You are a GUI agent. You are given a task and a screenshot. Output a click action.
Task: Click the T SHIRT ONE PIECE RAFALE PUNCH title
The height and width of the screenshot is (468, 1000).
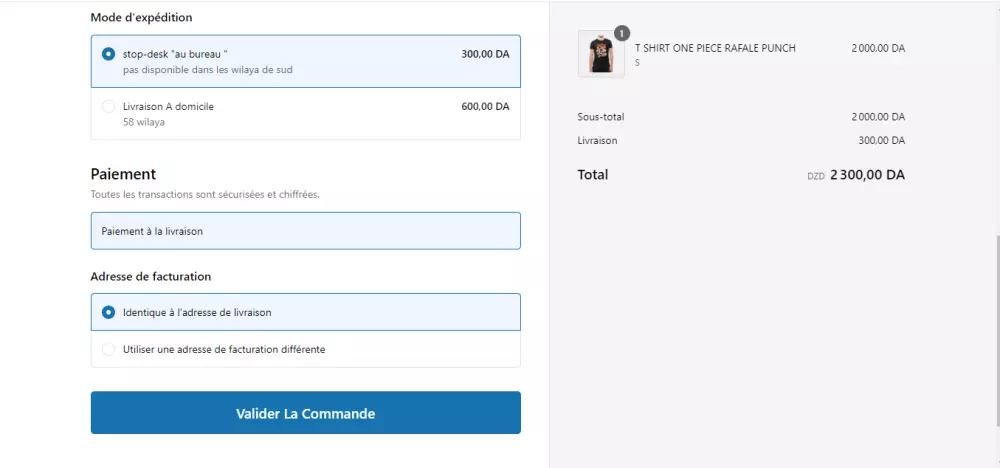click(x=715, y=48)
